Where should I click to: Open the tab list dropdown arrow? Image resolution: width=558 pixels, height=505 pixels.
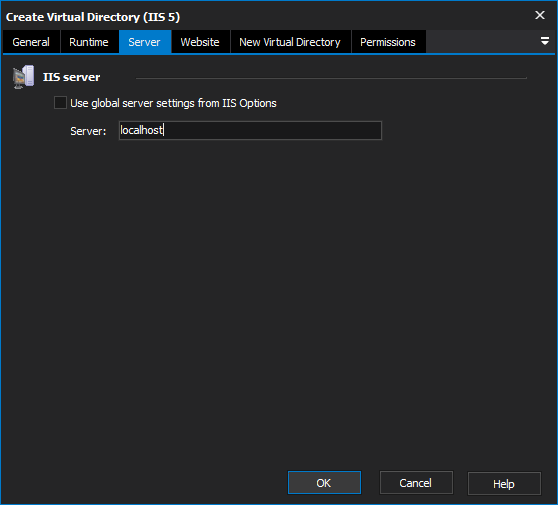pyautogui.click(x=544, y=41)
